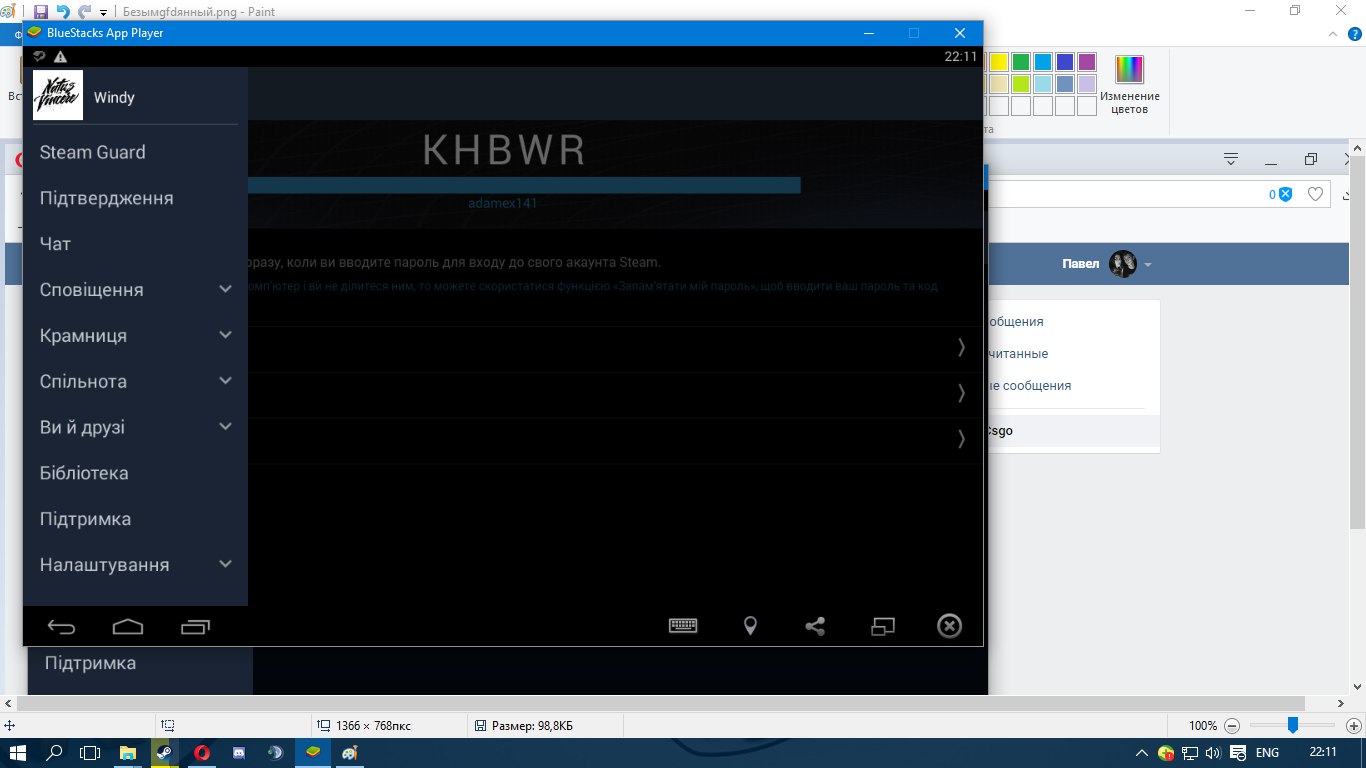Switch to Paint on the taskbar
1366x768 pixels.
point(350,753)
